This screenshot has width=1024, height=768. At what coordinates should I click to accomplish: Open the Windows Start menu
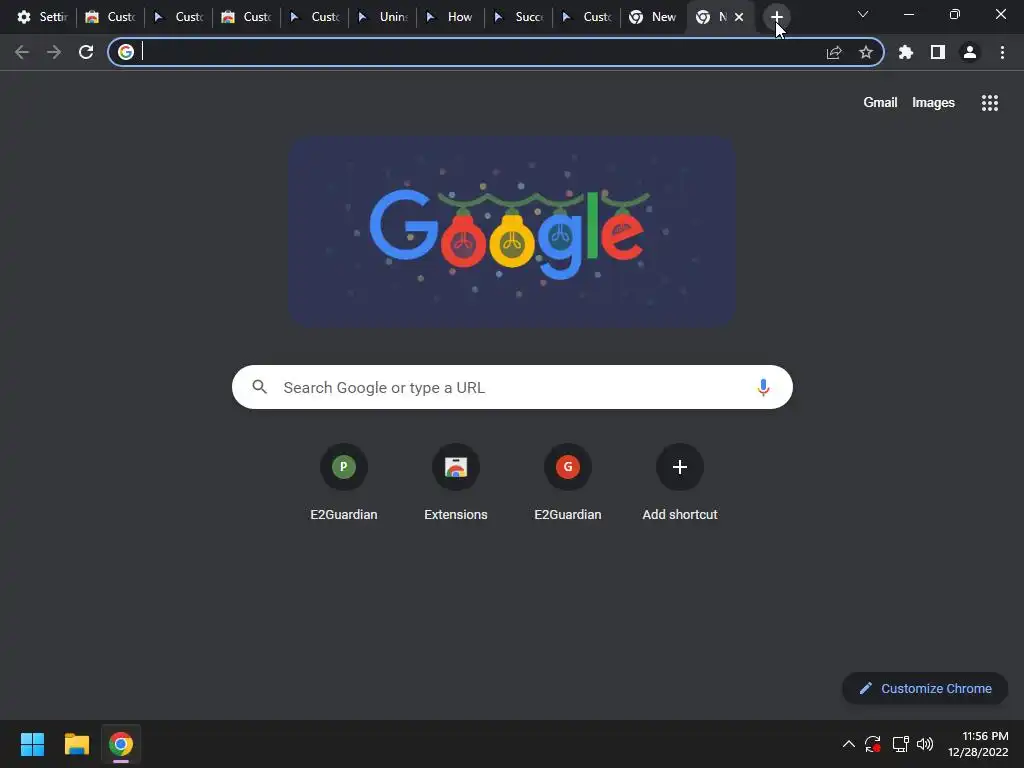click(32, 744)
